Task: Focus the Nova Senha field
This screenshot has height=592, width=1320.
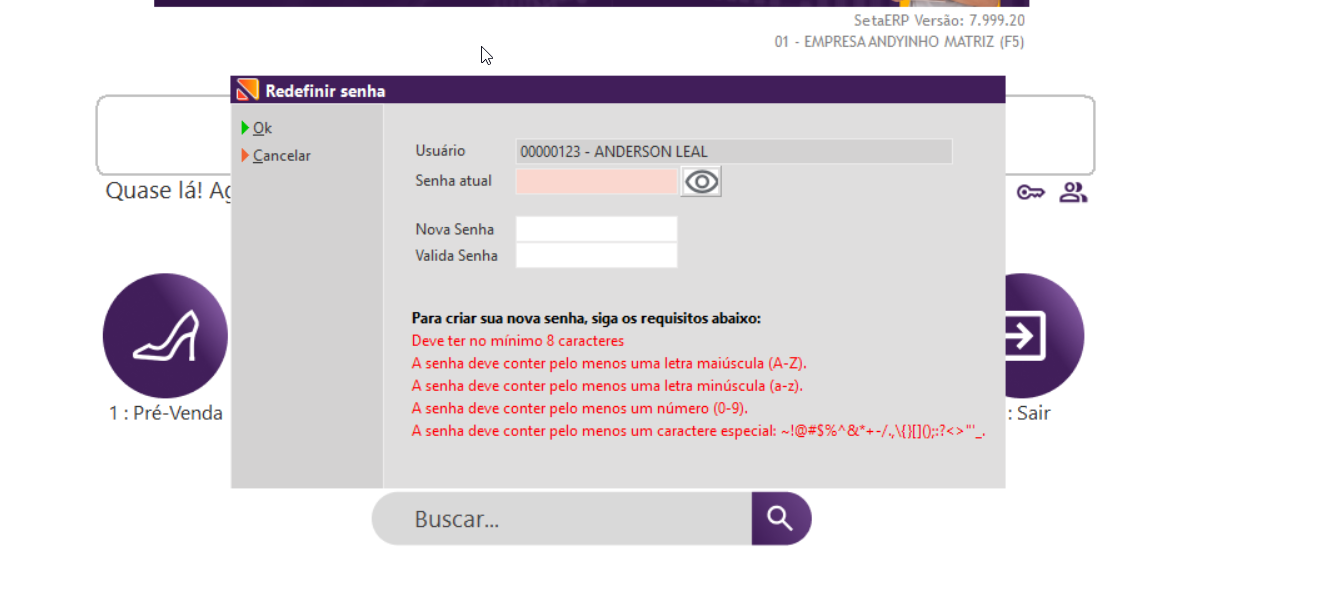Action: 597,229
